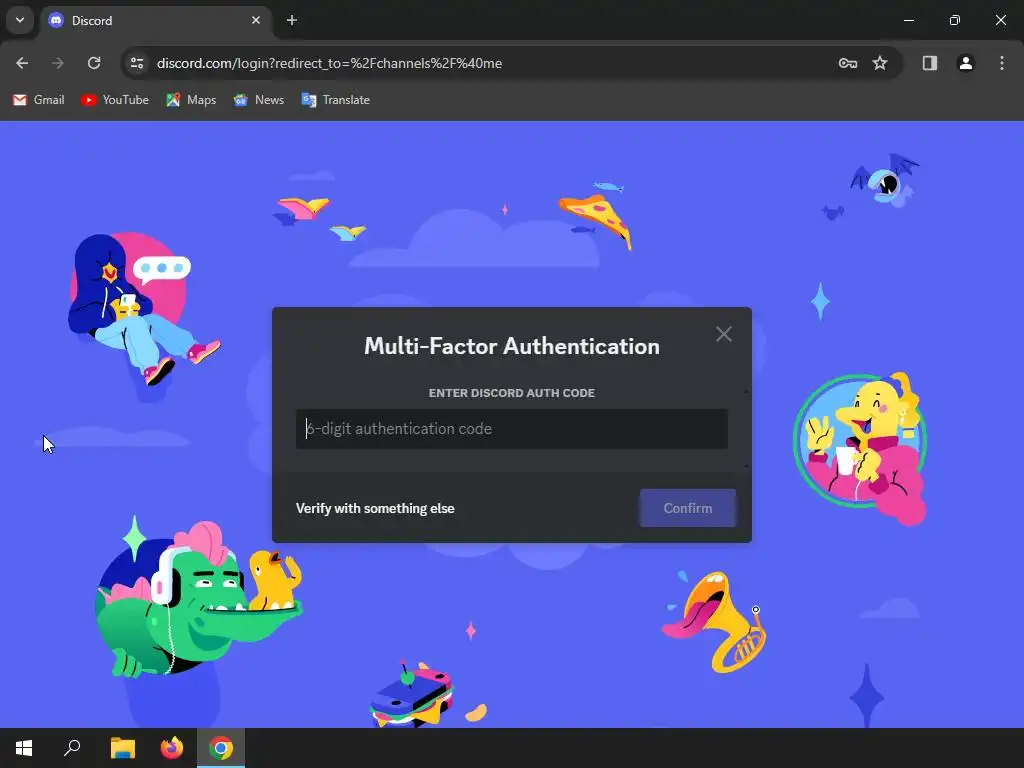Viewport: 1024px width, 768px height.
Task: Launch Firefox from the taskbar
Action: pyautogui.click(x=172, y=748)
